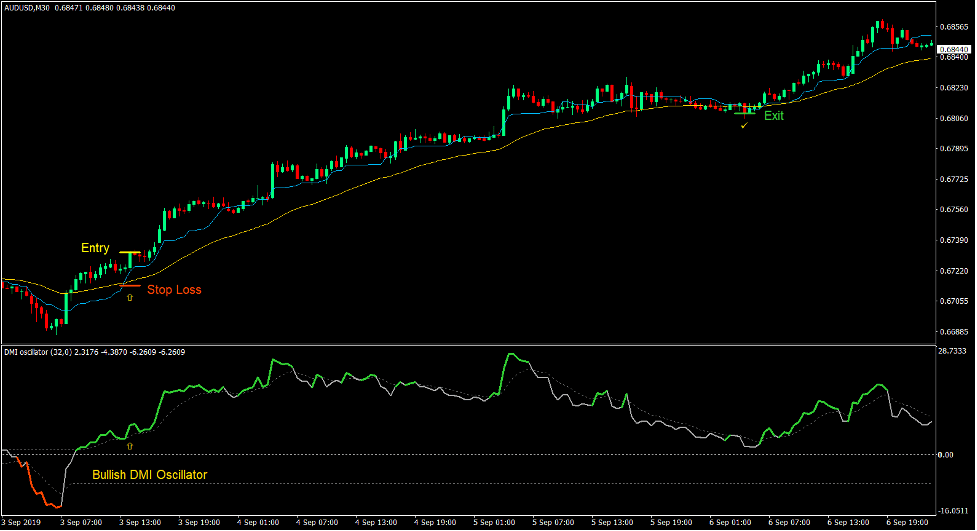
Task: Select the red Stop Loss horizontal line marker
Action: pos(127,286)
